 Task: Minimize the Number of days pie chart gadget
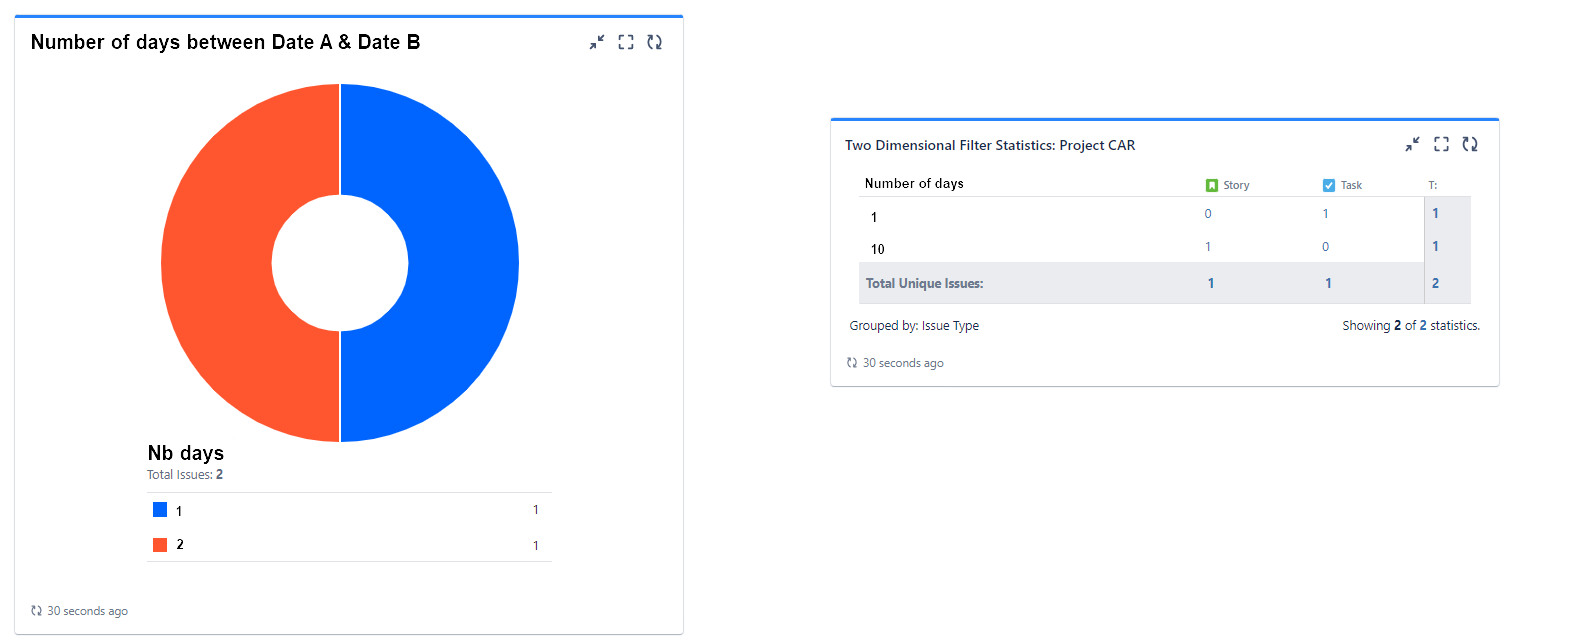597,42
